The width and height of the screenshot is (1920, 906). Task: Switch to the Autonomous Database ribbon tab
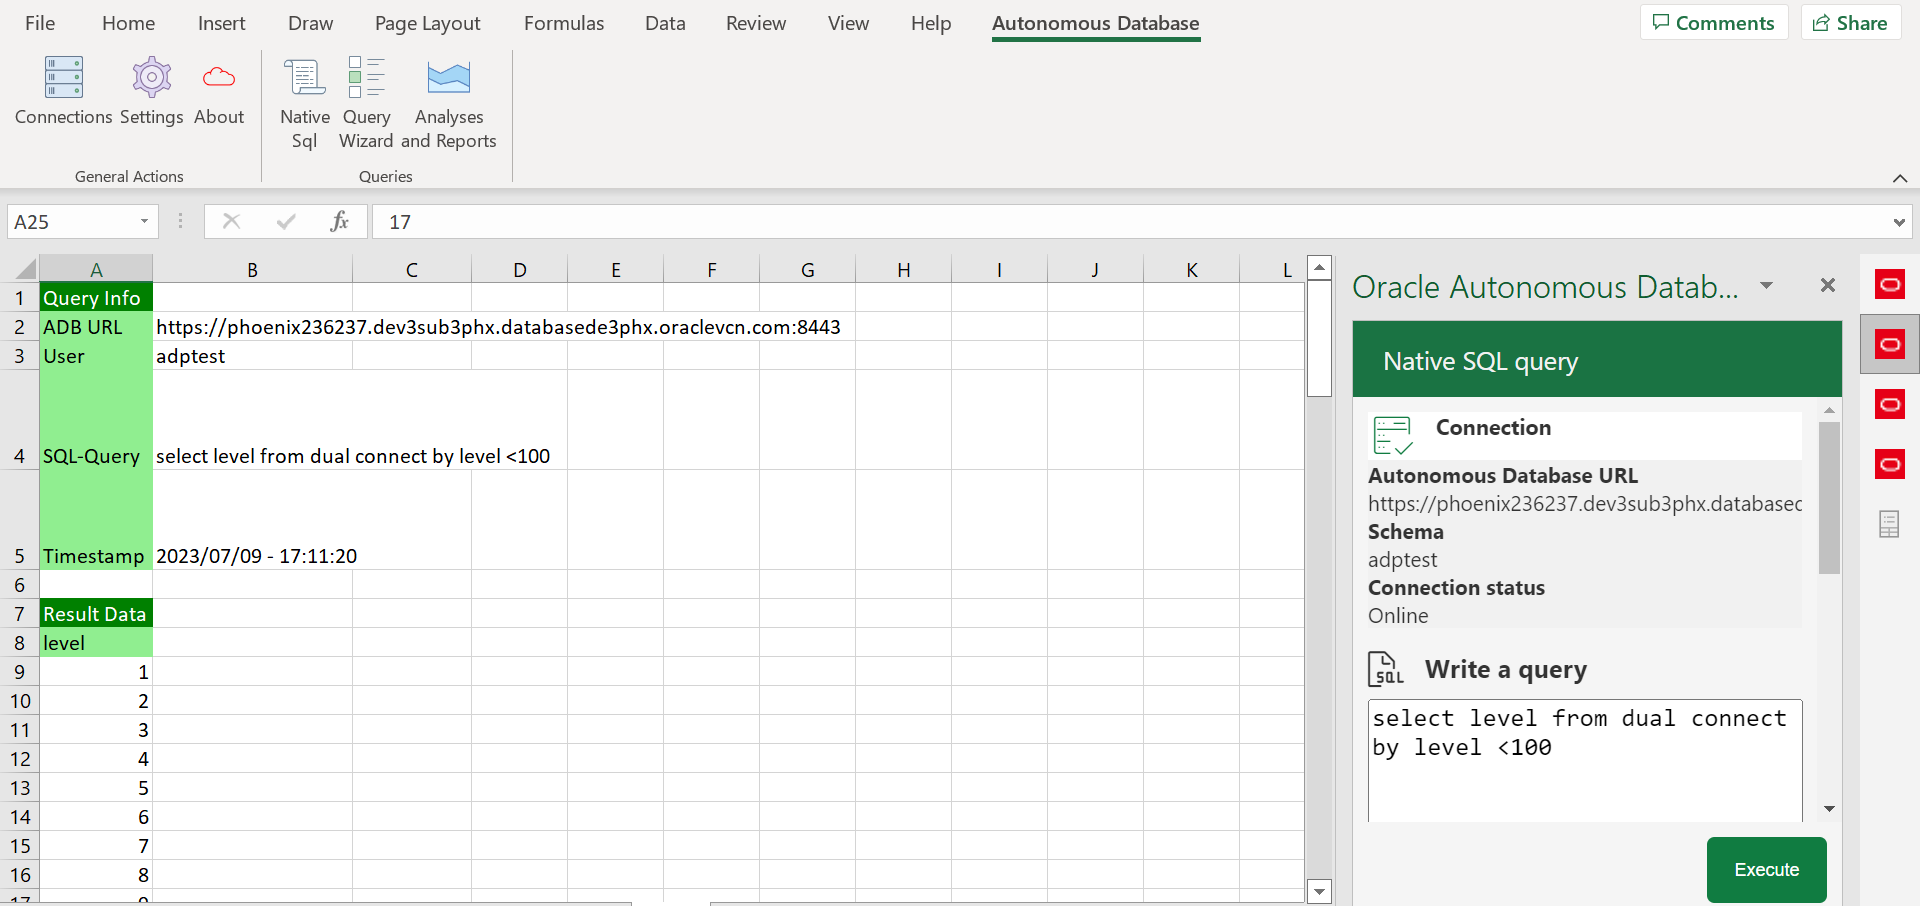(1095, 22)
